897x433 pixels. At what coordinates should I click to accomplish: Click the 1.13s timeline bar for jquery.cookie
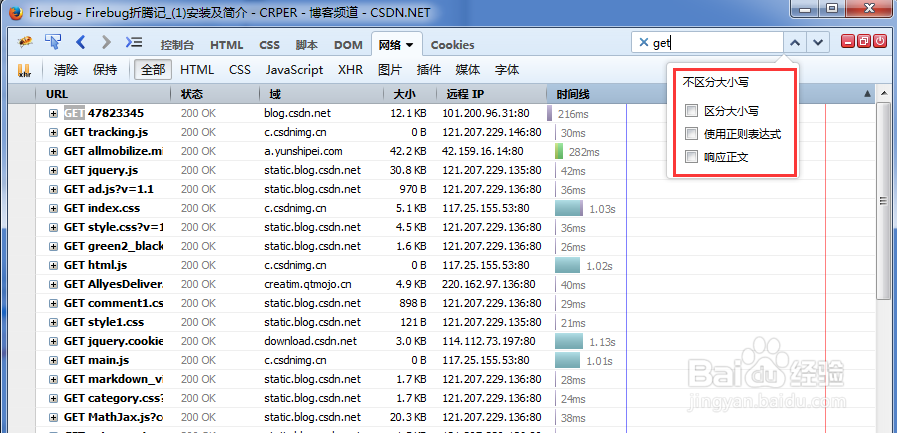tap(569, 341)
